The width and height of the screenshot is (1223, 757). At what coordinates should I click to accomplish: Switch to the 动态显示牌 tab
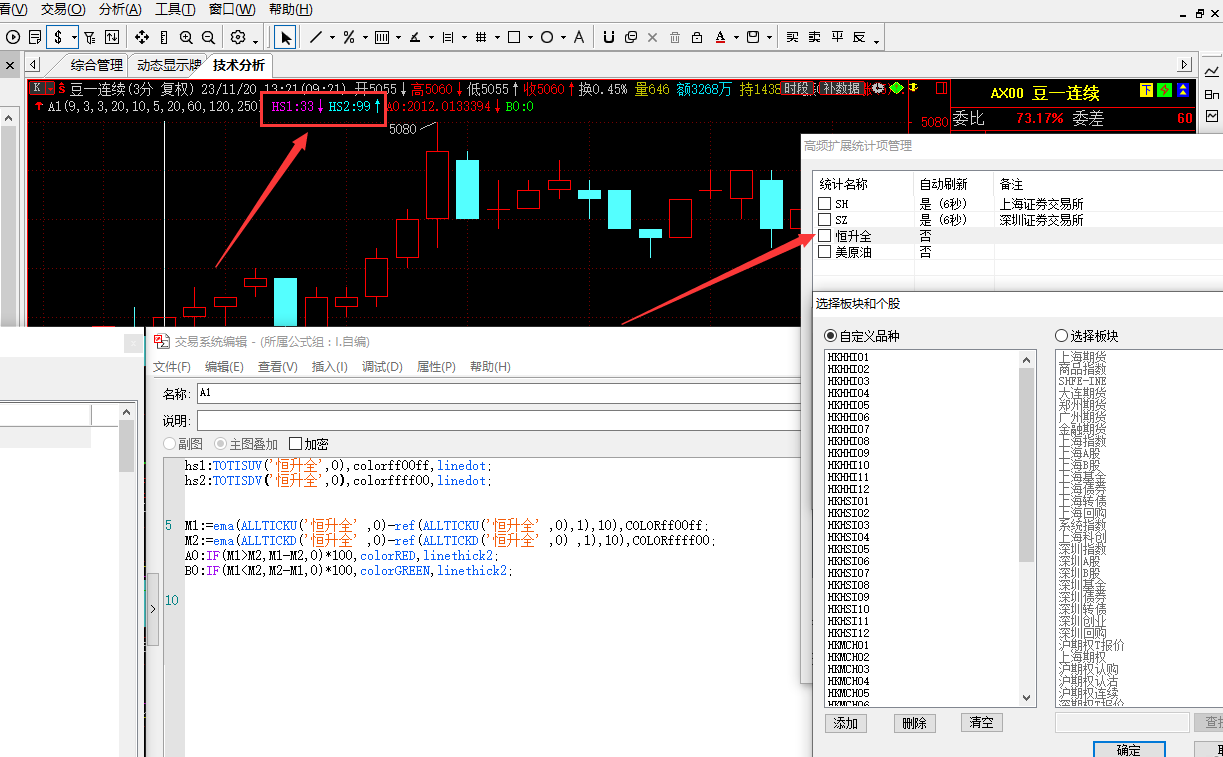point(169,65)
